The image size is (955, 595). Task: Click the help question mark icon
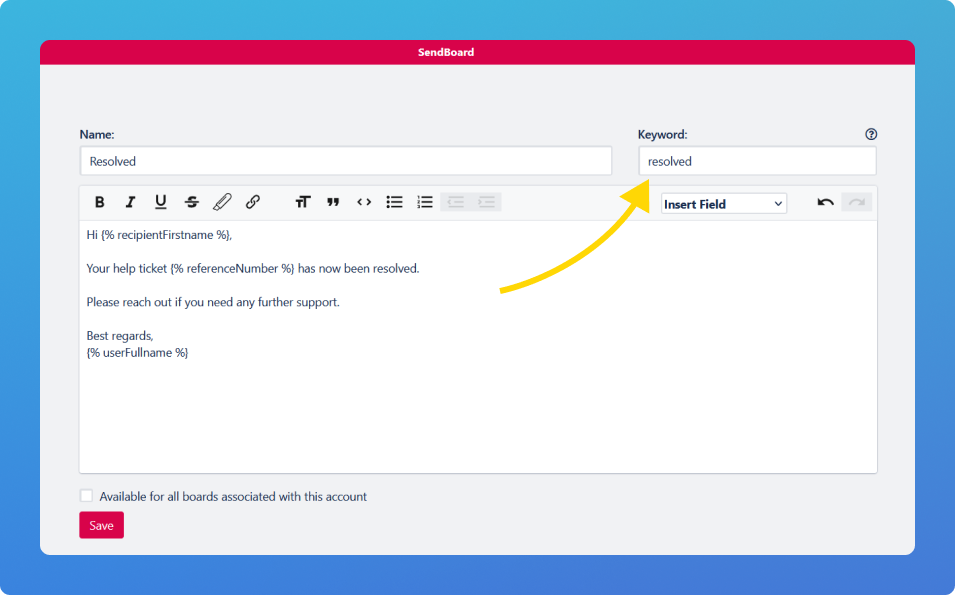tap(870, 133)
